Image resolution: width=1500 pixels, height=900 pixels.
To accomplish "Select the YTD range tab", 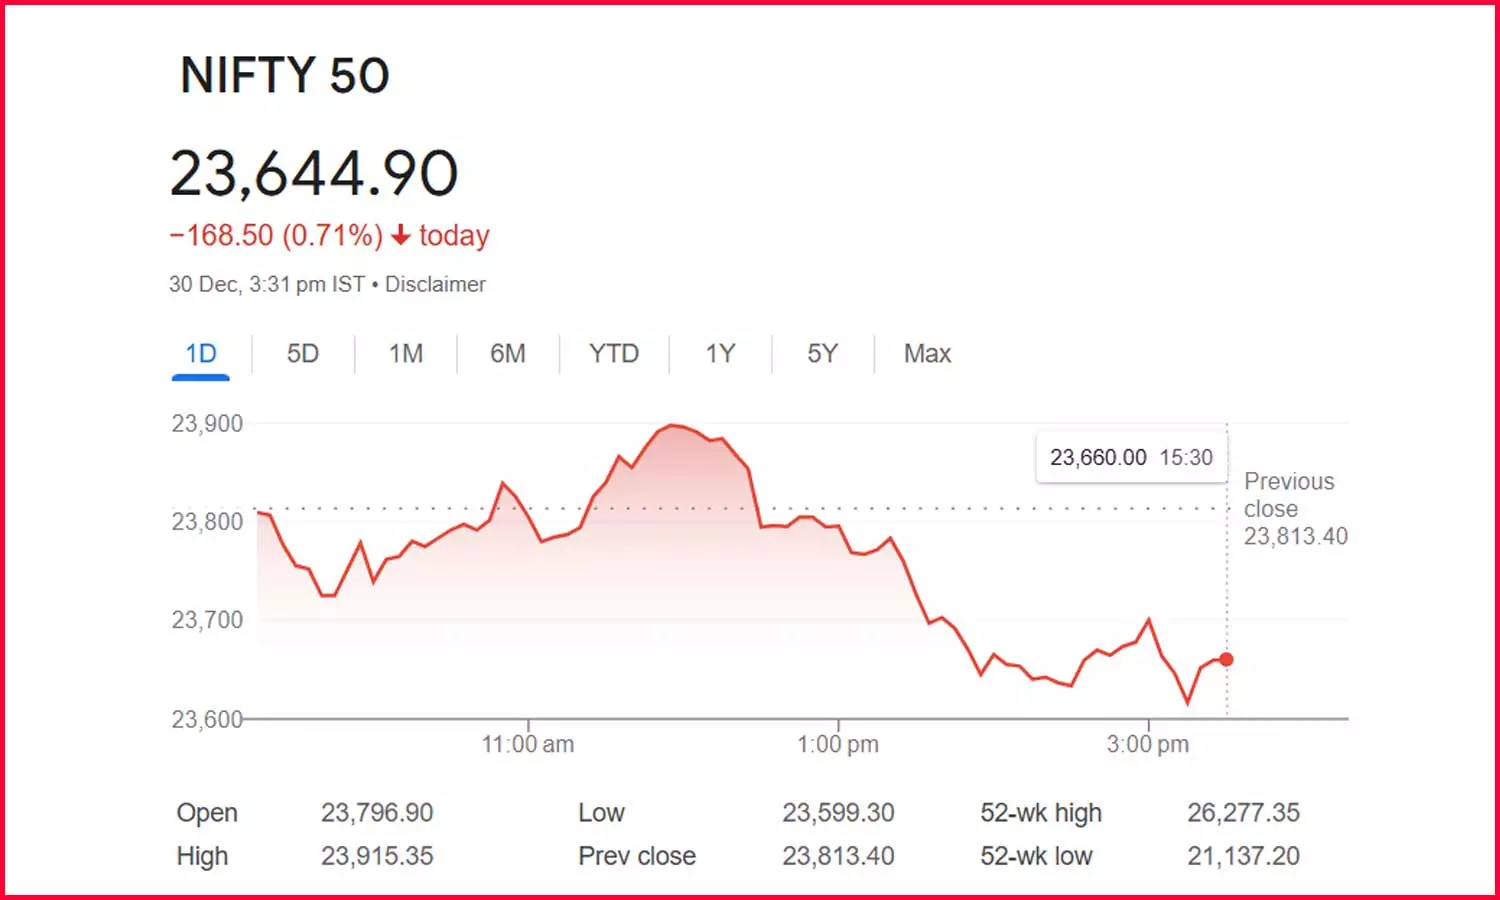I will tap(614, 354).
